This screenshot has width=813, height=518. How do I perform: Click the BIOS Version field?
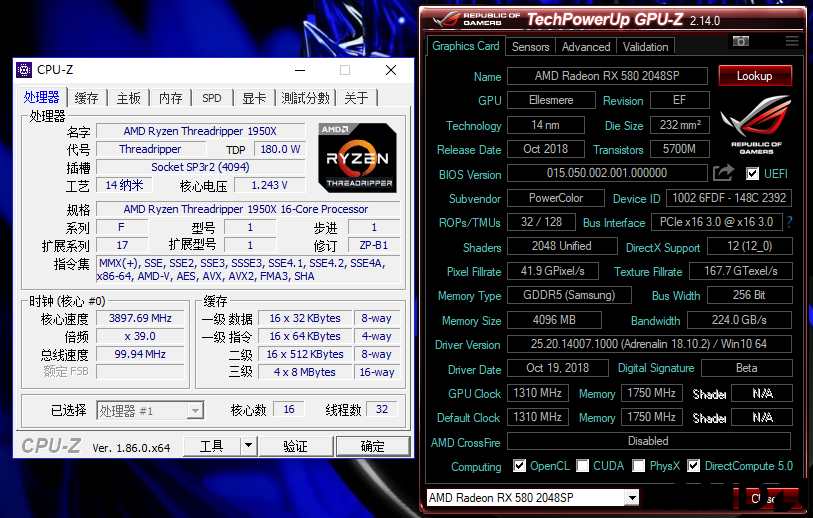[x=607, y=173]
